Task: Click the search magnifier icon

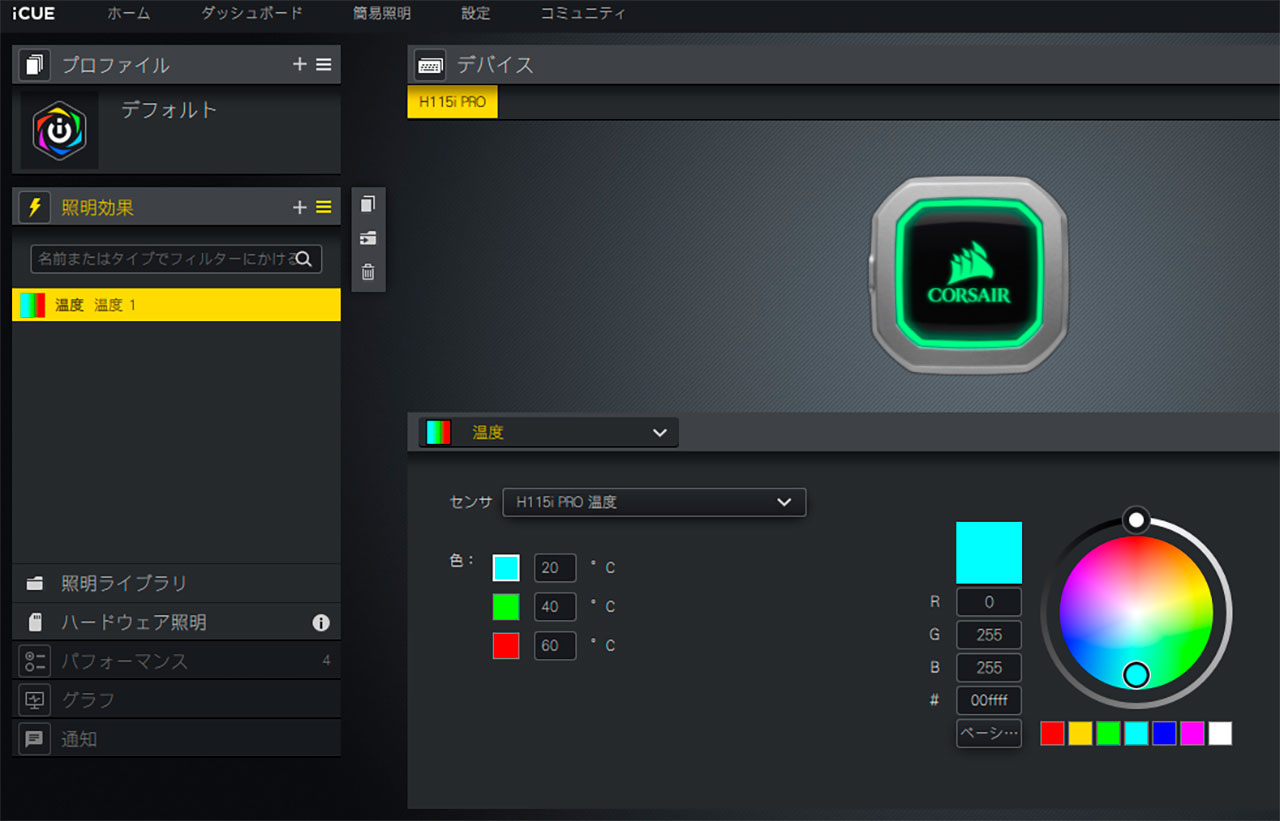Action: click(304, 259)
